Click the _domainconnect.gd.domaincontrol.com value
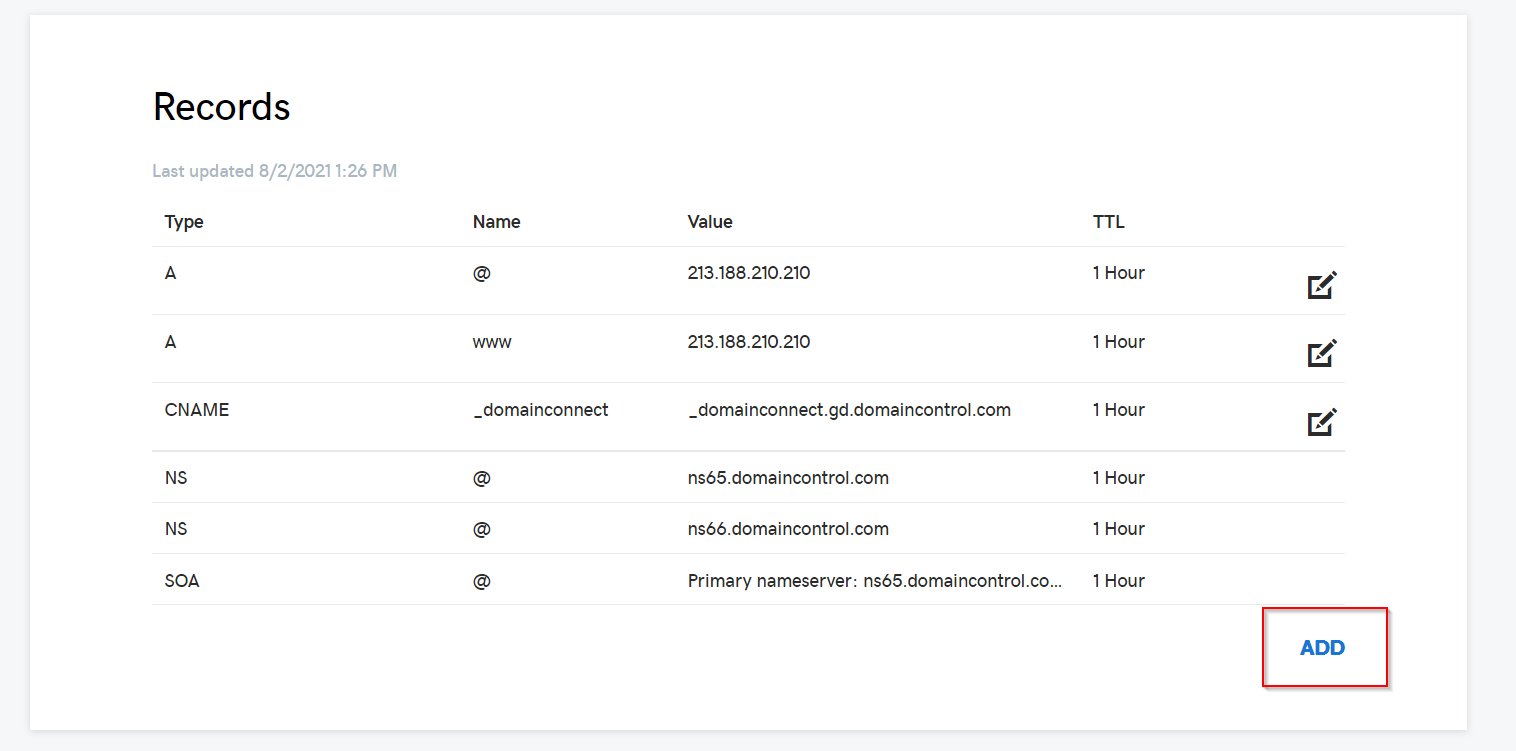This screenshot has height=751, width=1516. pos(849,410)
